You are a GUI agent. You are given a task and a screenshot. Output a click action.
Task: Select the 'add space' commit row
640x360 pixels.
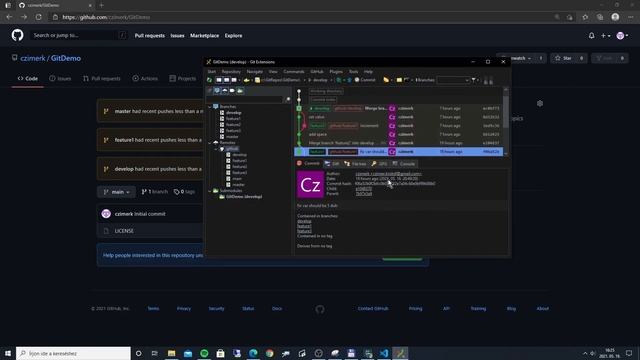[398, 134]
